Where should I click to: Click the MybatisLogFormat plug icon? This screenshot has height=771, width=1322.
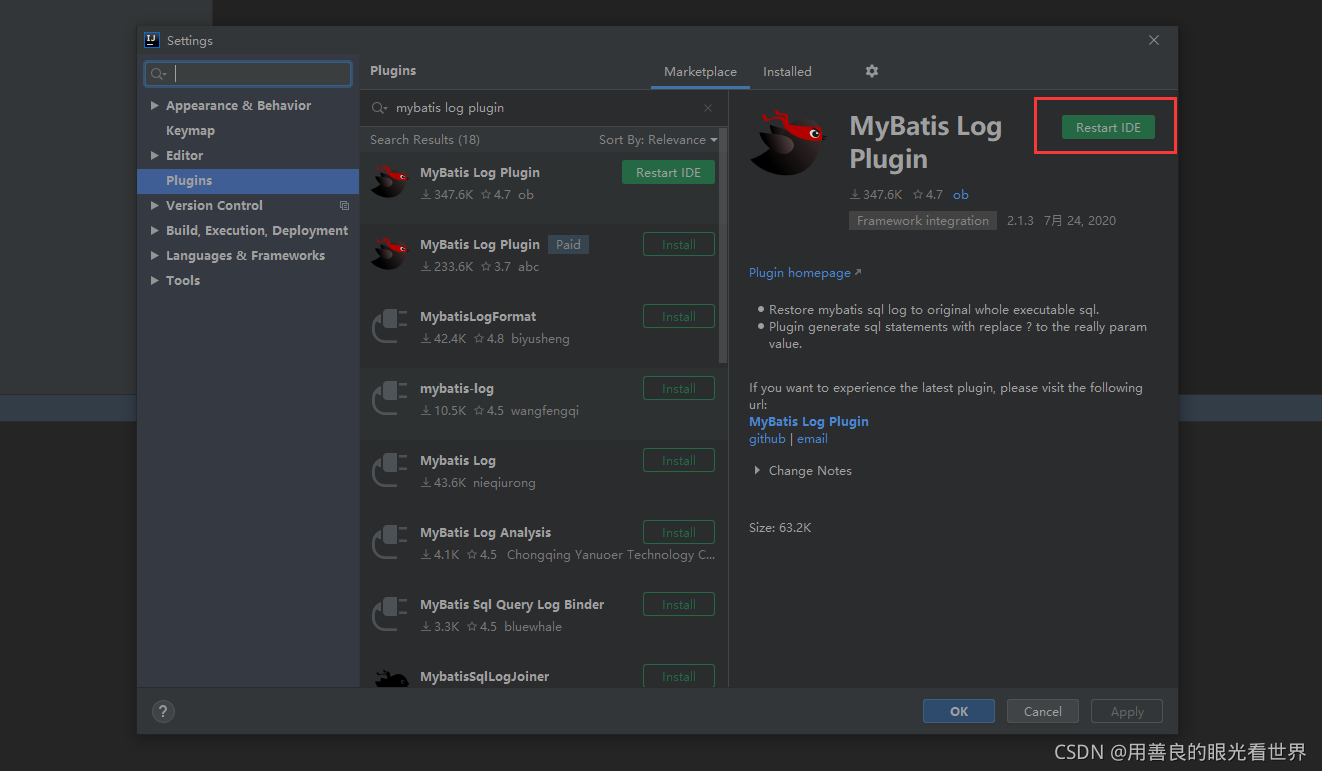[x=390, y=326]
